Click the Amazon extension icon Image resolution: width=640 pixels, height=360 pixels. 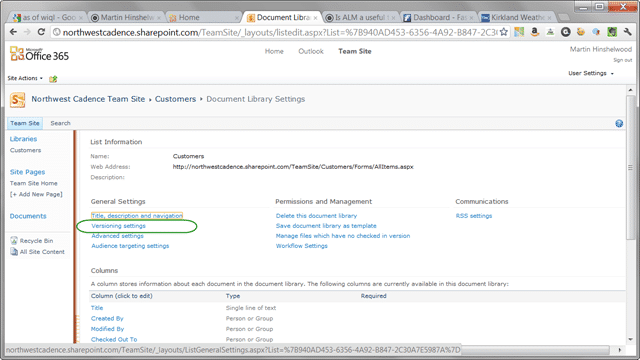click(x=534, y=32)
